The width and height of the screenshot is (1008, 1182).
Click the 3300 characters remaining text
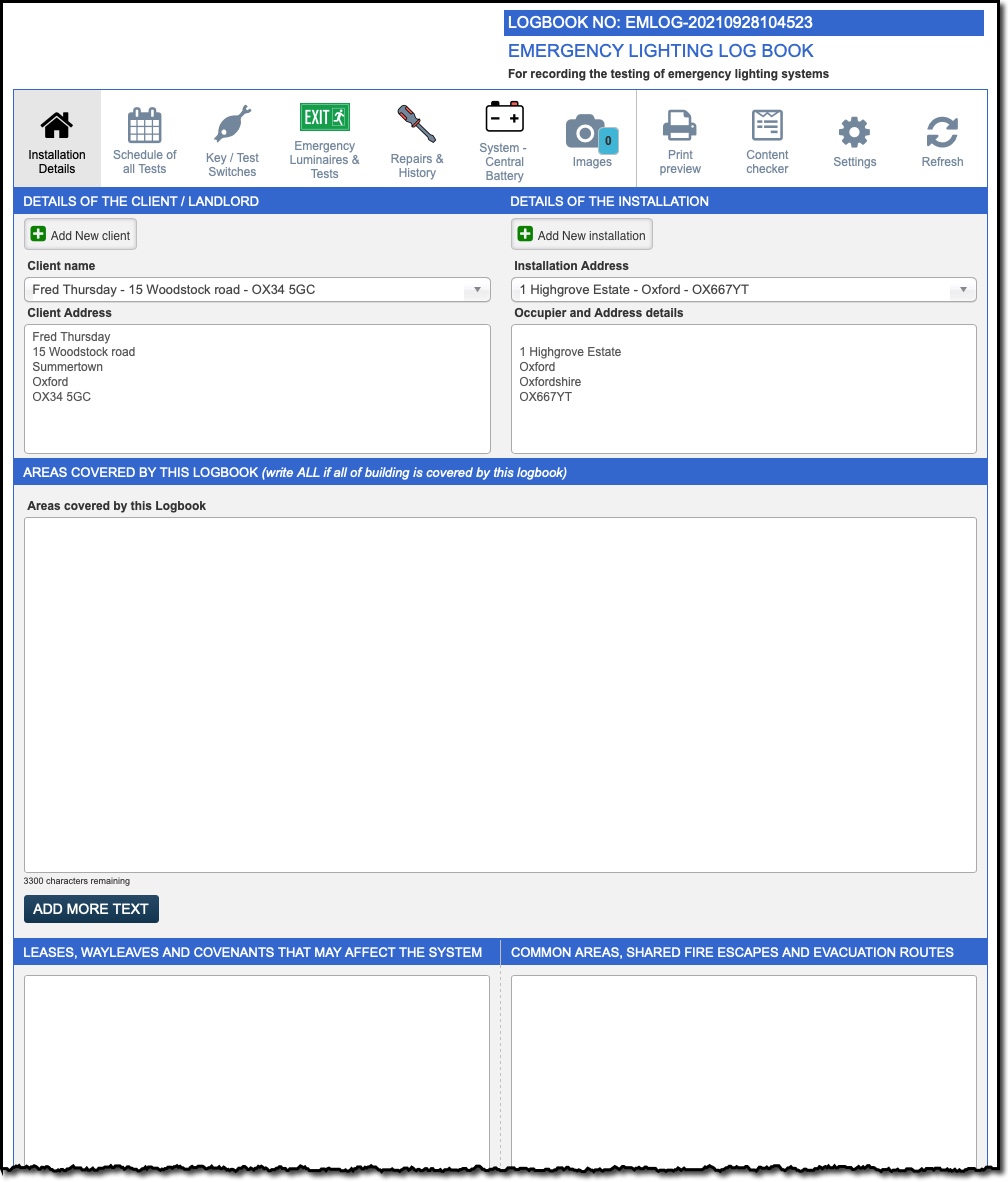76,881
